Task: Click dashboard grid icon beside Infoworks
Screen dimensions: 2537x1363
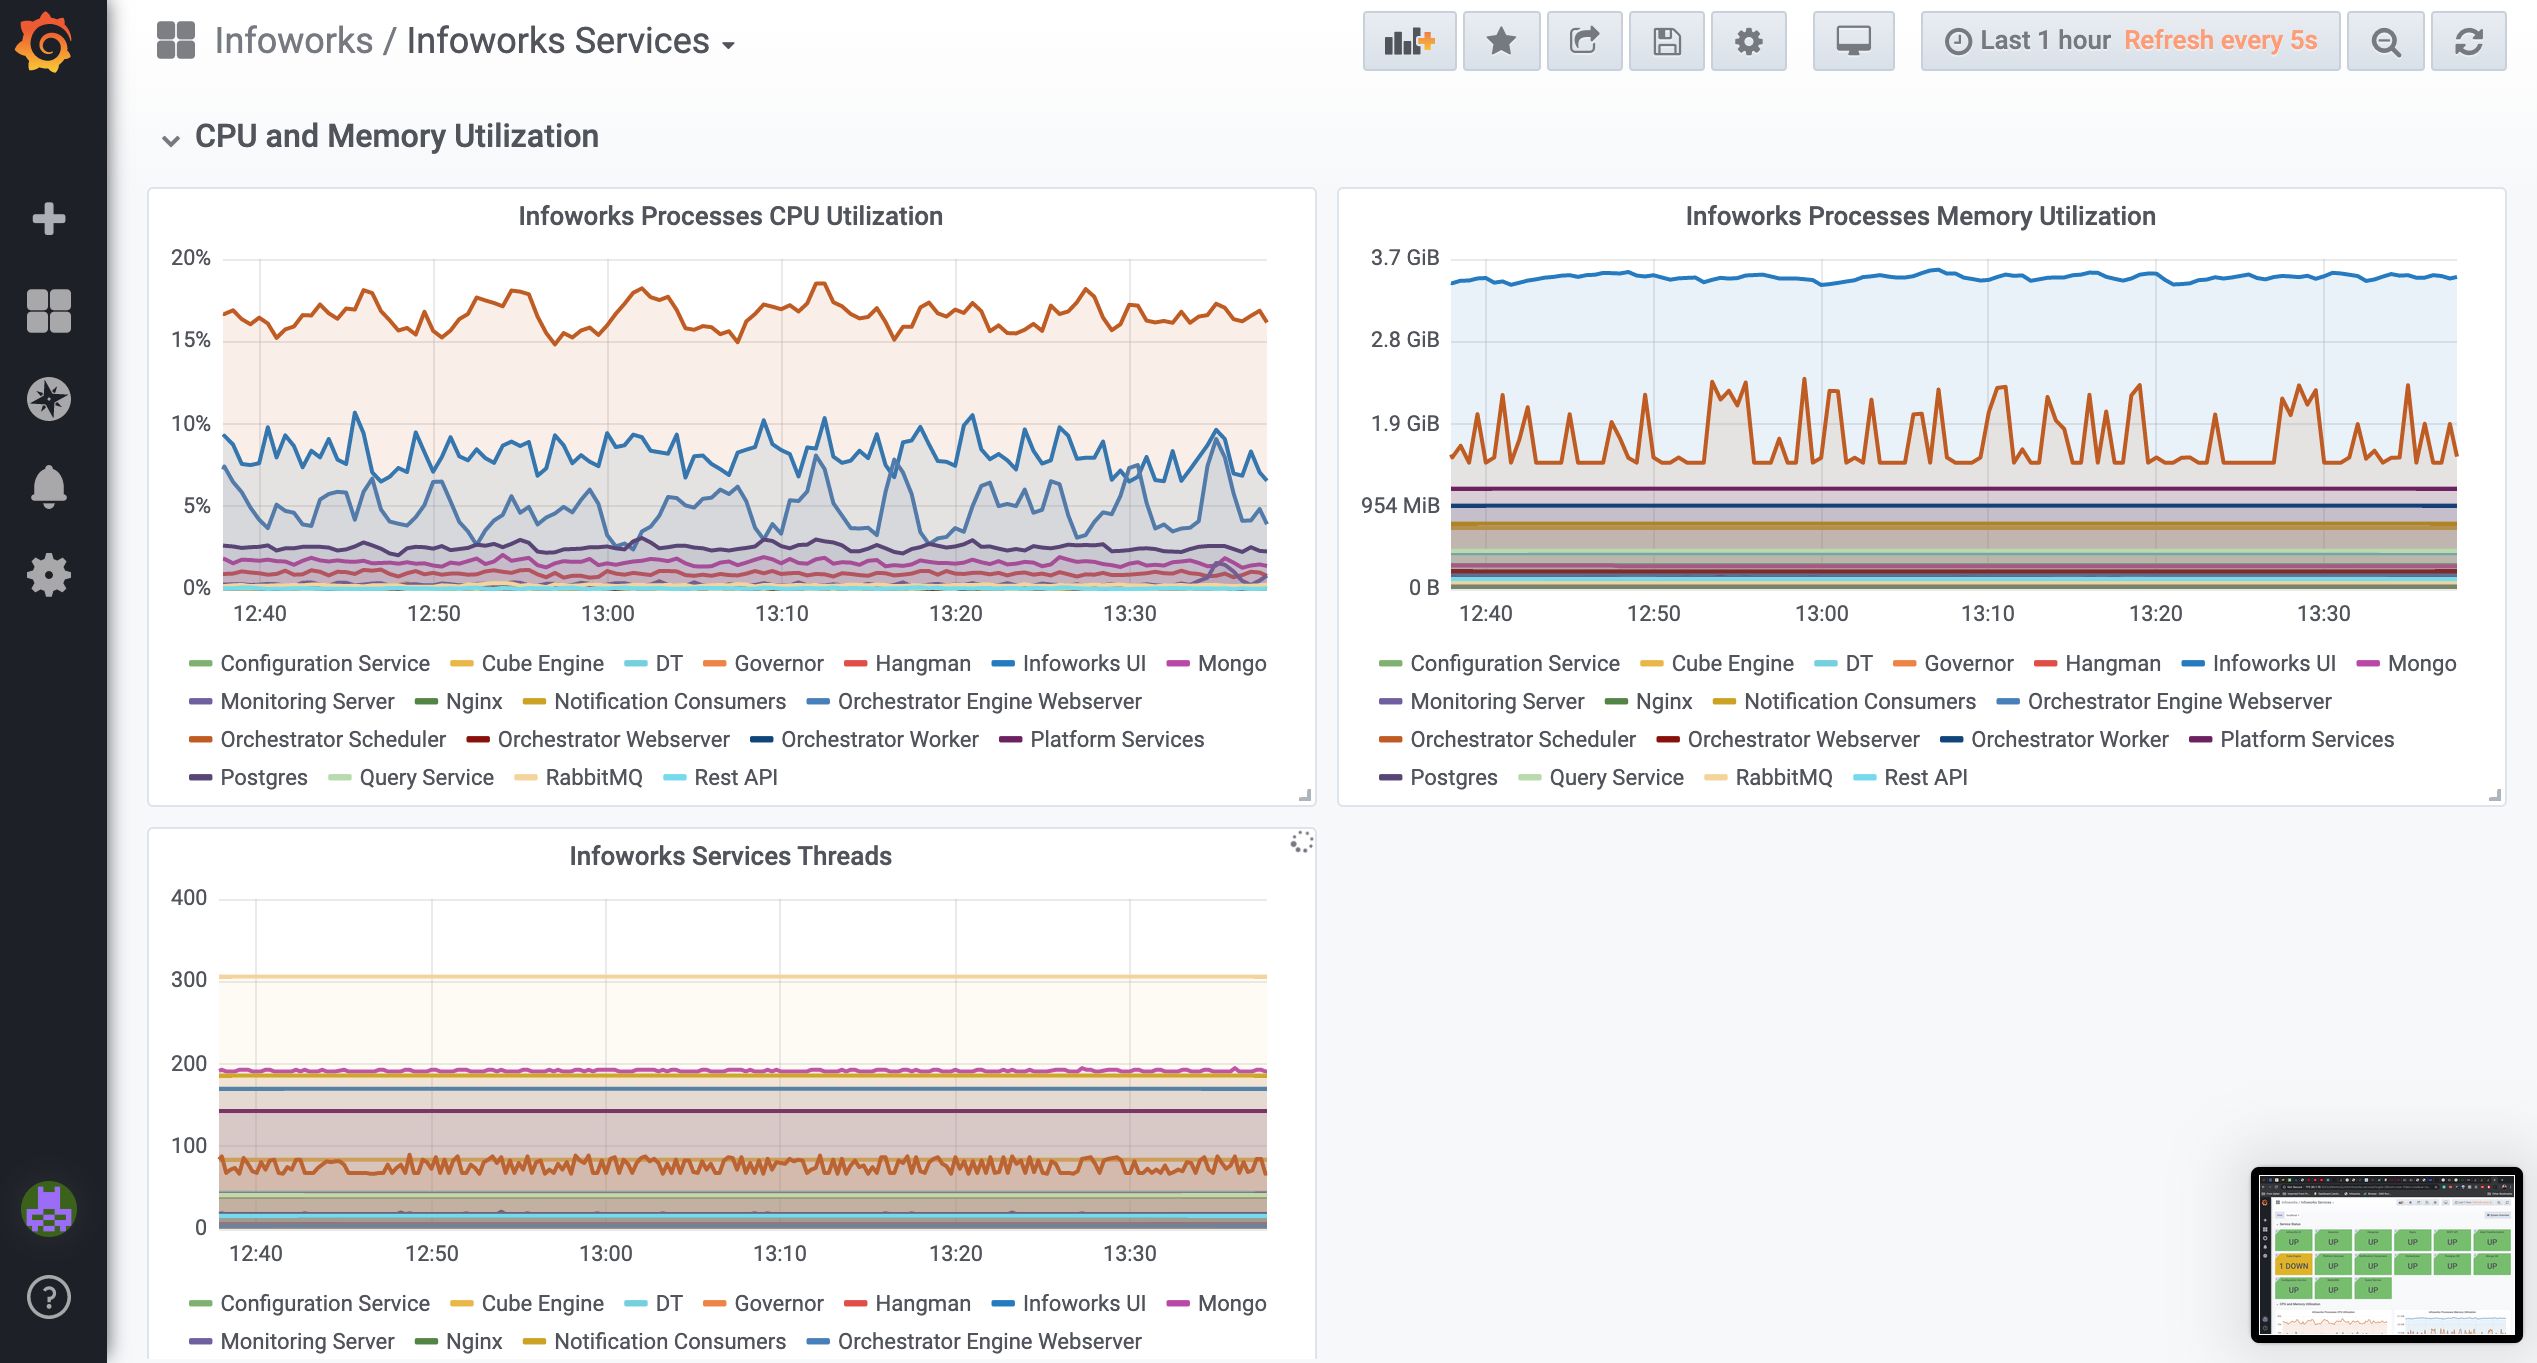Action: point(176,41)
